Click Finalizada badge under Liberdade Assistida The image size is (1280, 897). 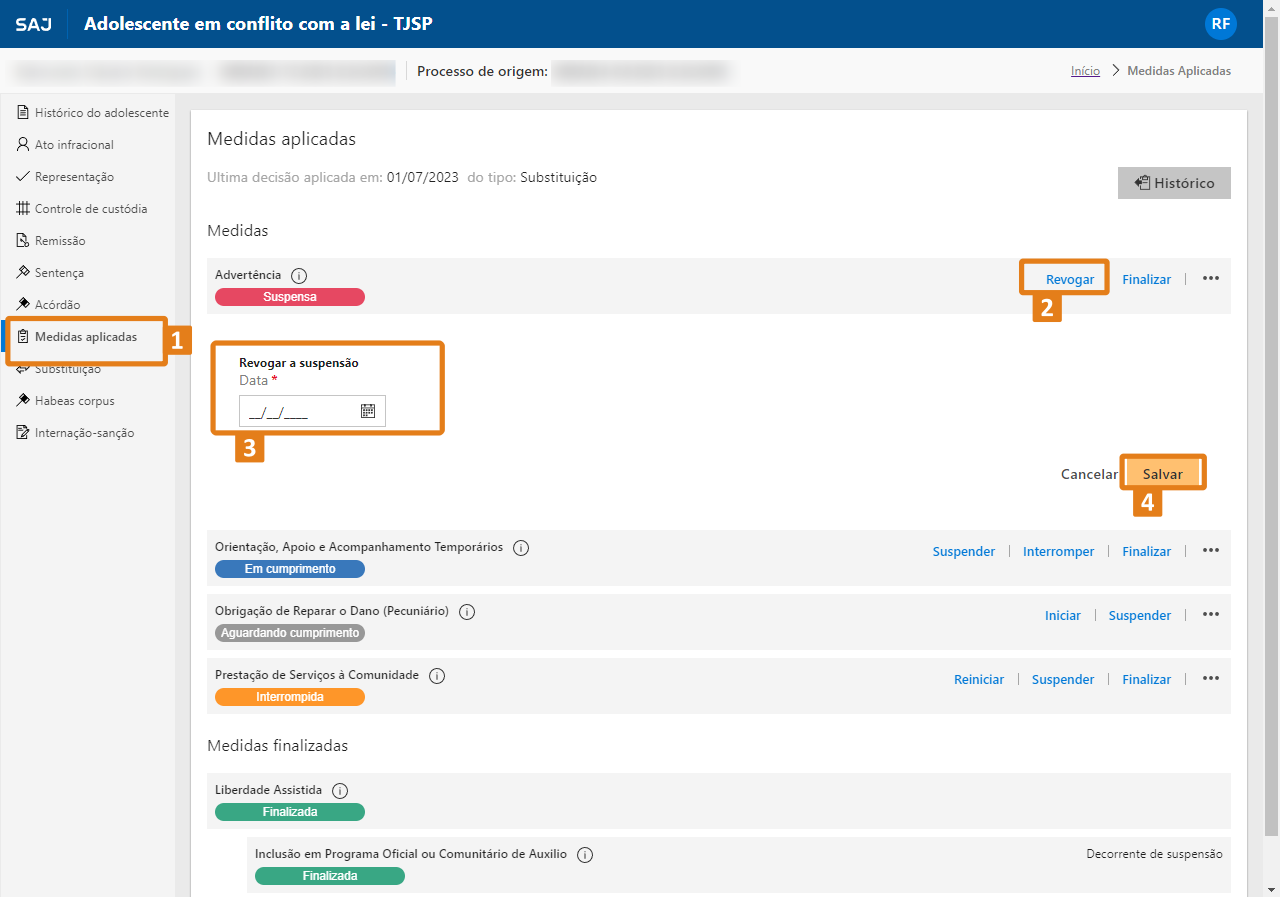coord(290,812)
